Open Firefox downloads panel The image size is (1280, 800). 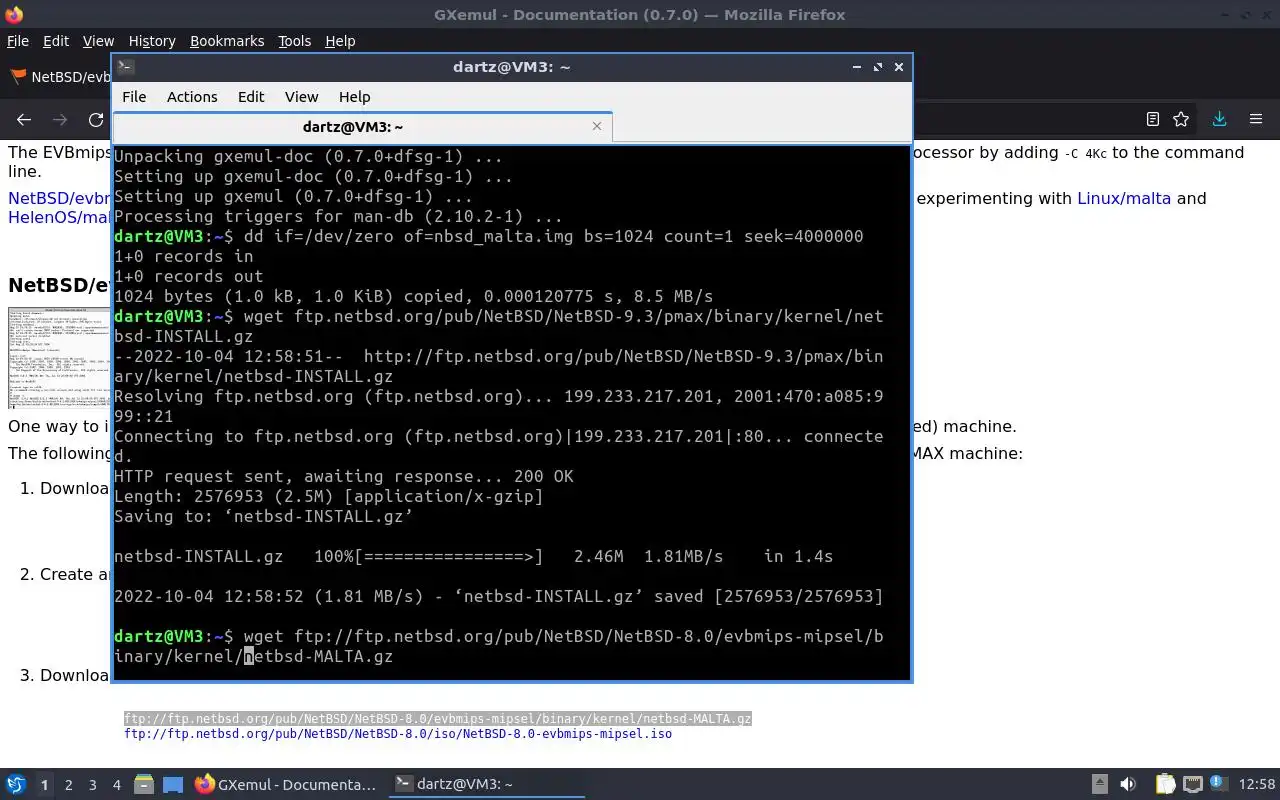tap(1219, 119)
